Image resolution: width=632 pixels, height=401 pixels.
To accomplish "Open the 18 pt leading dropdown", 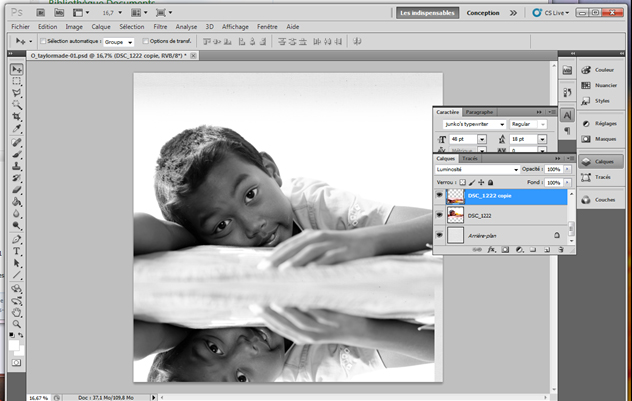I will (x=543, y=139).
